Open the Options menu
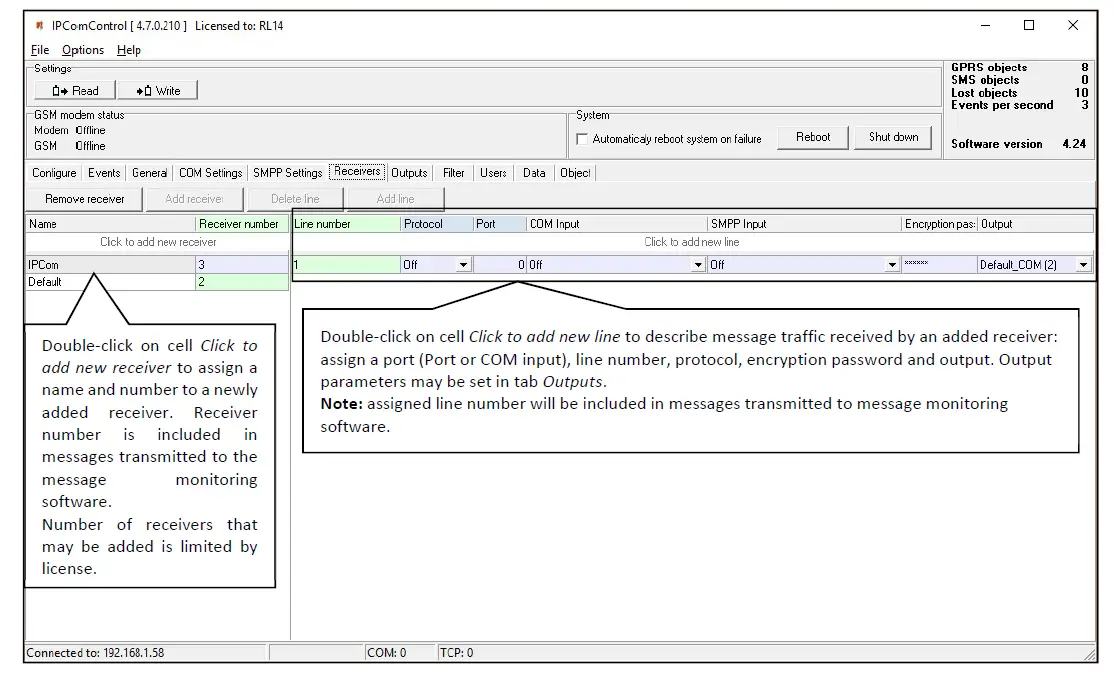The image size is (1114, 680). (x=83, y=50)
